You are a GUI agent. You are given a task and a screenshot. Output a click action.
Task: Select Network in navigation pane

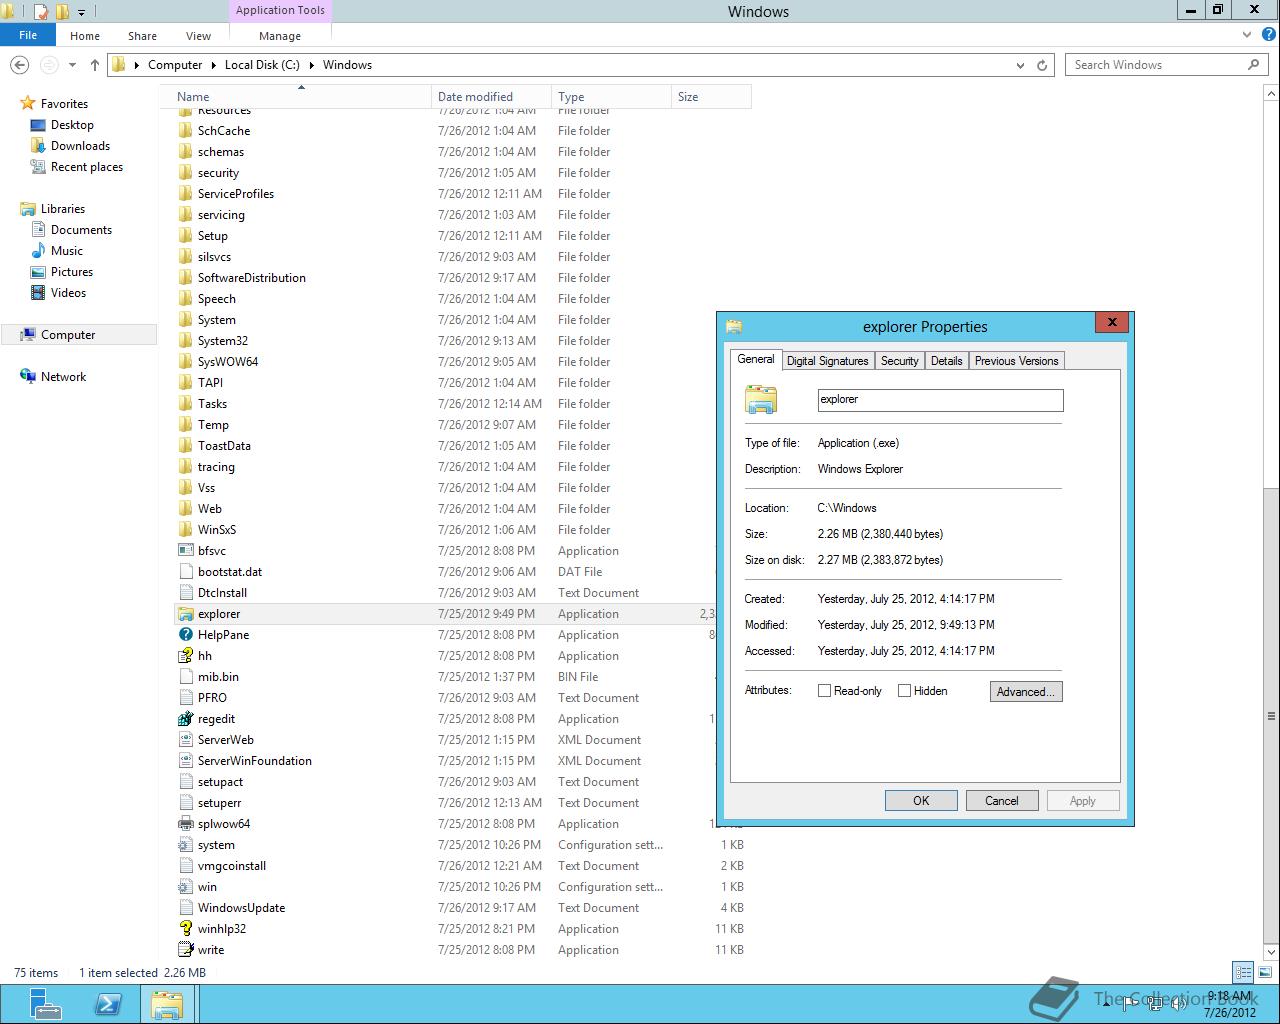63,377
